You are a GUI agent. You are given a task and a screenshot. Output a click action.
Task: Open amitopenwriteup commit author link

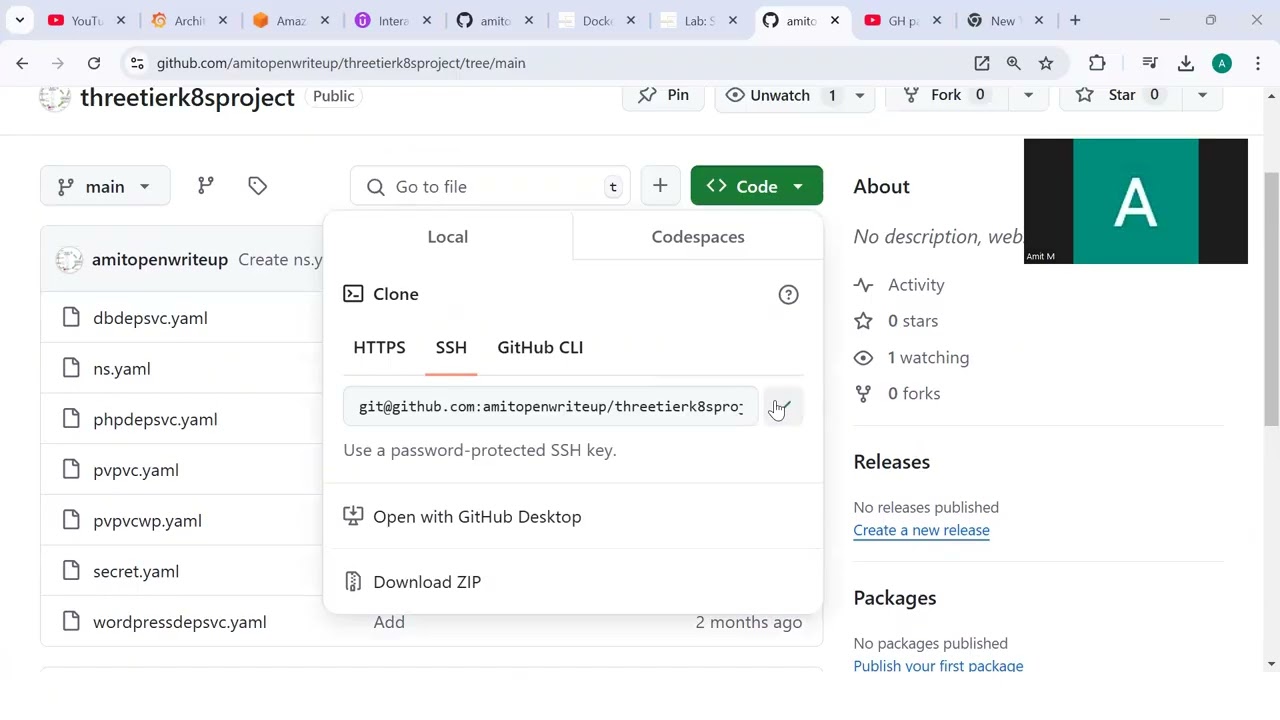pyautogui.click(x=160, y=260)
